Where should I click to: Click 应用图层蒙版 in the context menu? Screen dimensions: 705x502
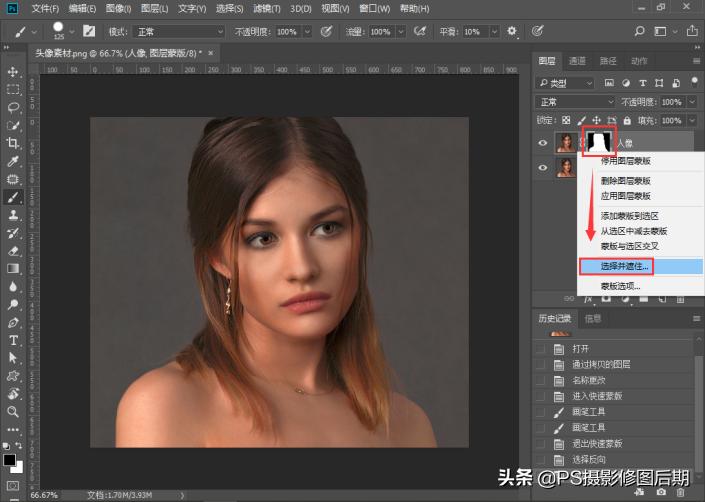pos(626,194)
